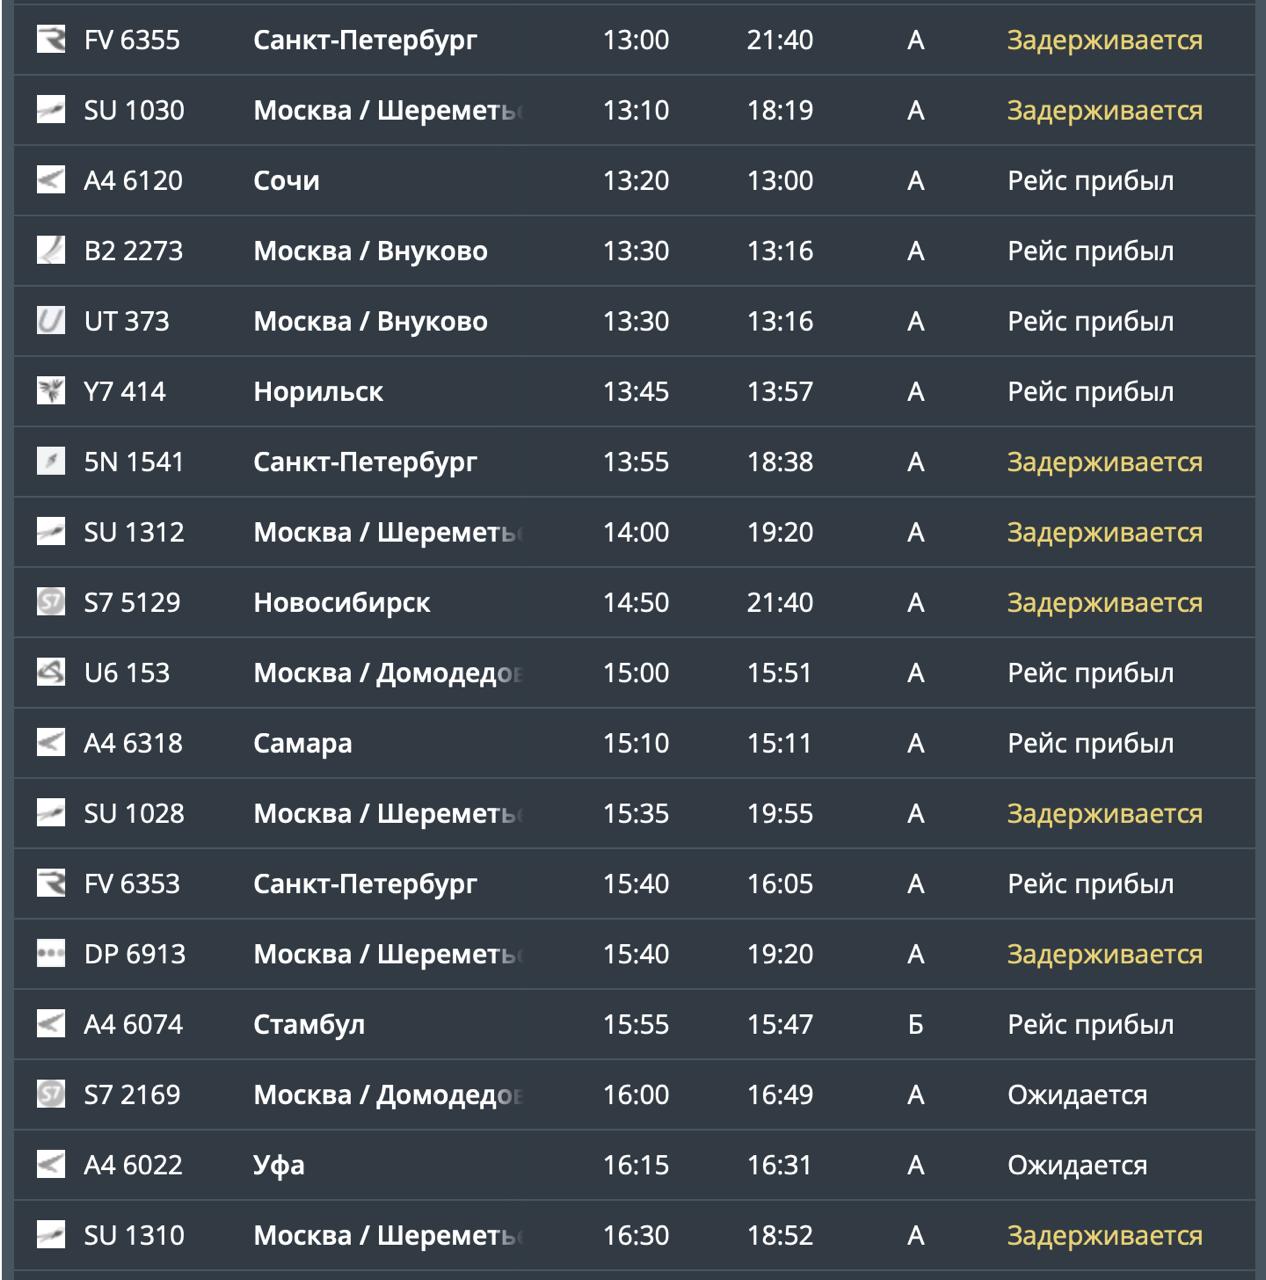This screenshot has width=1266, height=1280.
Task: Click the Azimuth airline icon for A4 6120
Action: (x=50, y=180)
